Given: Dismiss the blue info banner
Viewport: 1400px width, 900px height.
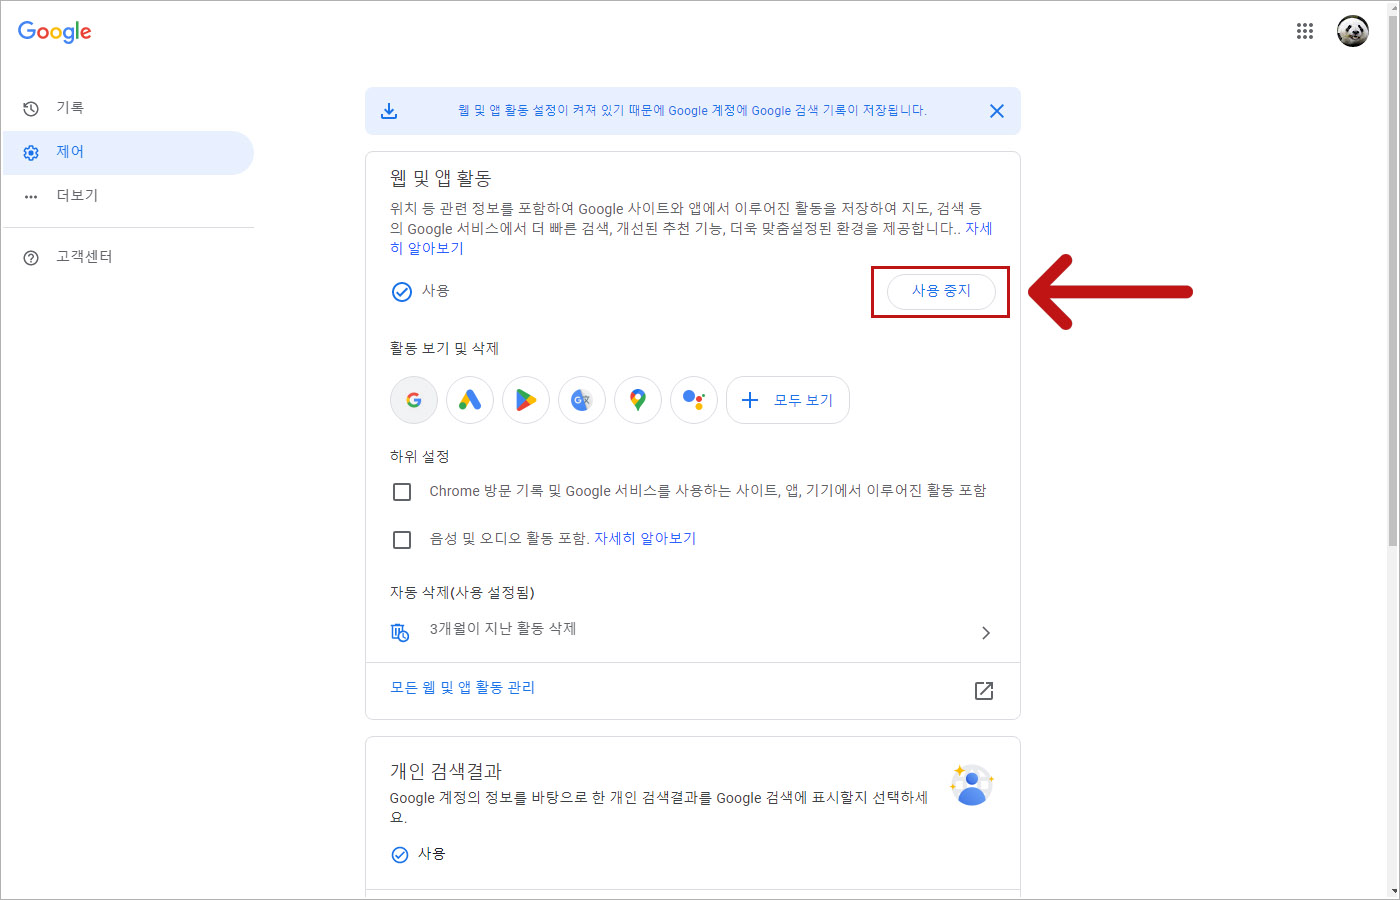Looking at the screenshot, I should 996,111.
